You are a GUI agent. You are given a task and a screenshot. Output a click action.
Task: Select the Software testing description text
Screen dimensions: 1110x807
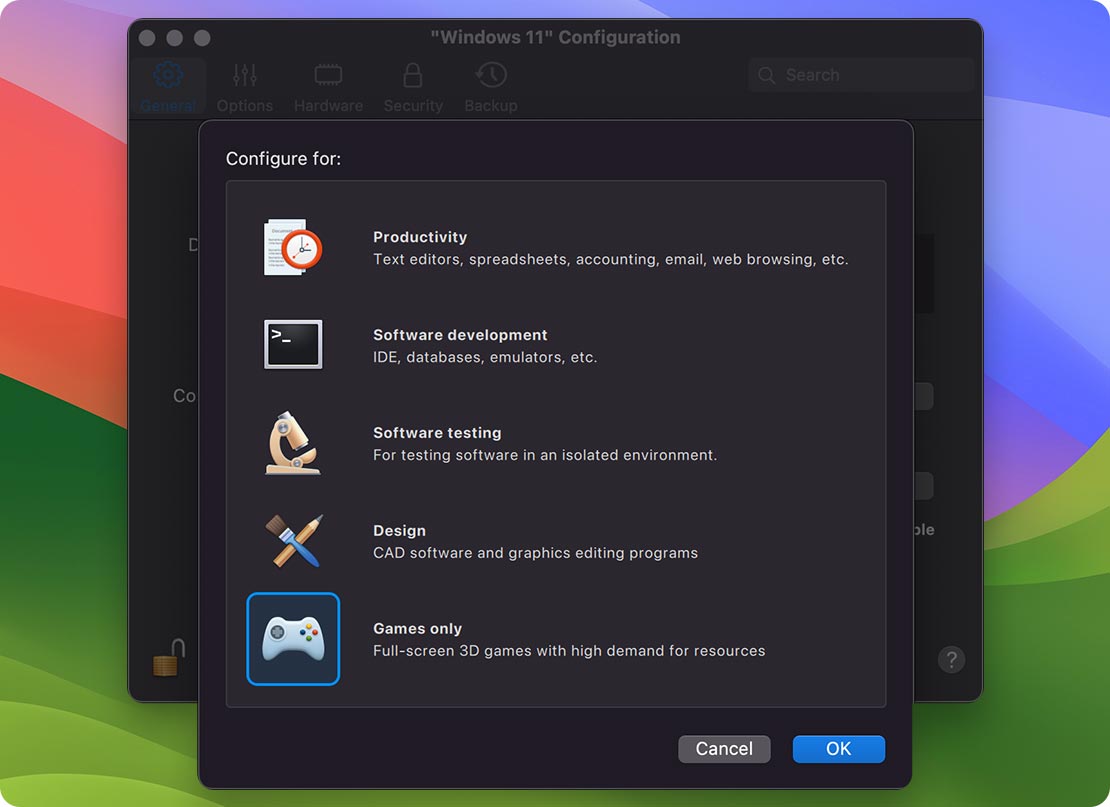pyautogui.click(x=545, y=455)
